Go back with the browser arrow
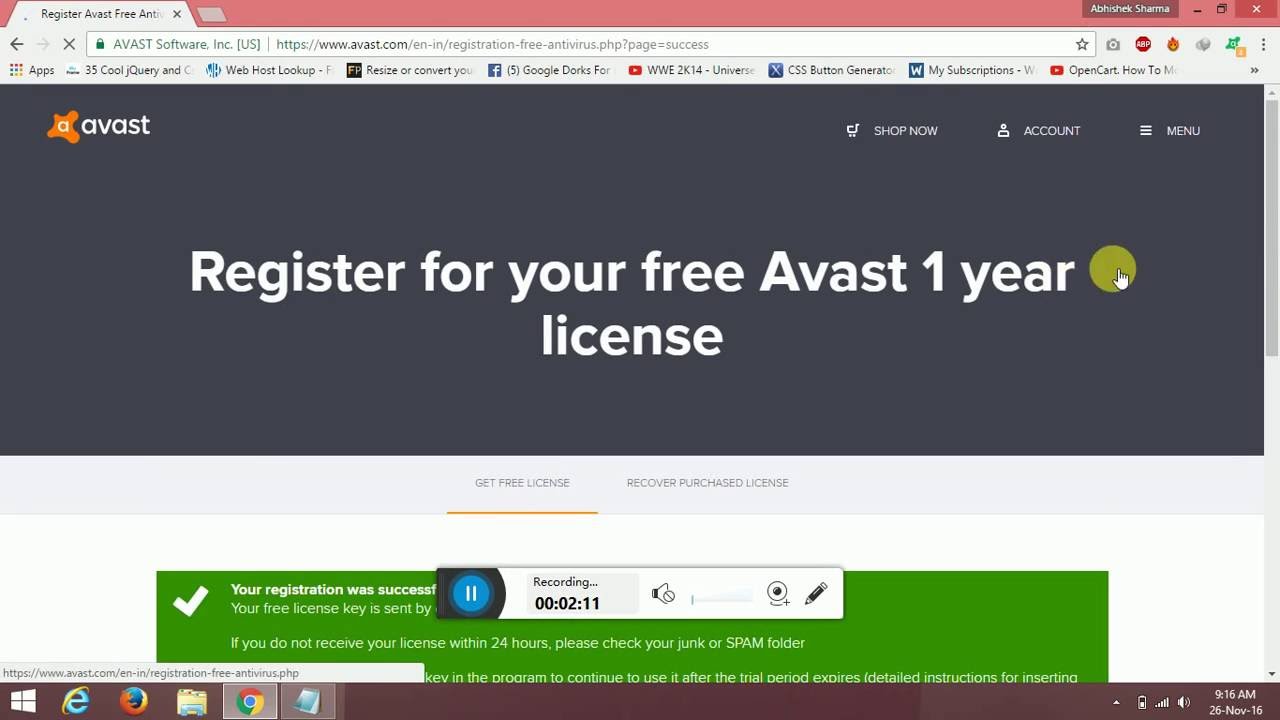Screen dimensions: 1280x720 pos(16,44)
